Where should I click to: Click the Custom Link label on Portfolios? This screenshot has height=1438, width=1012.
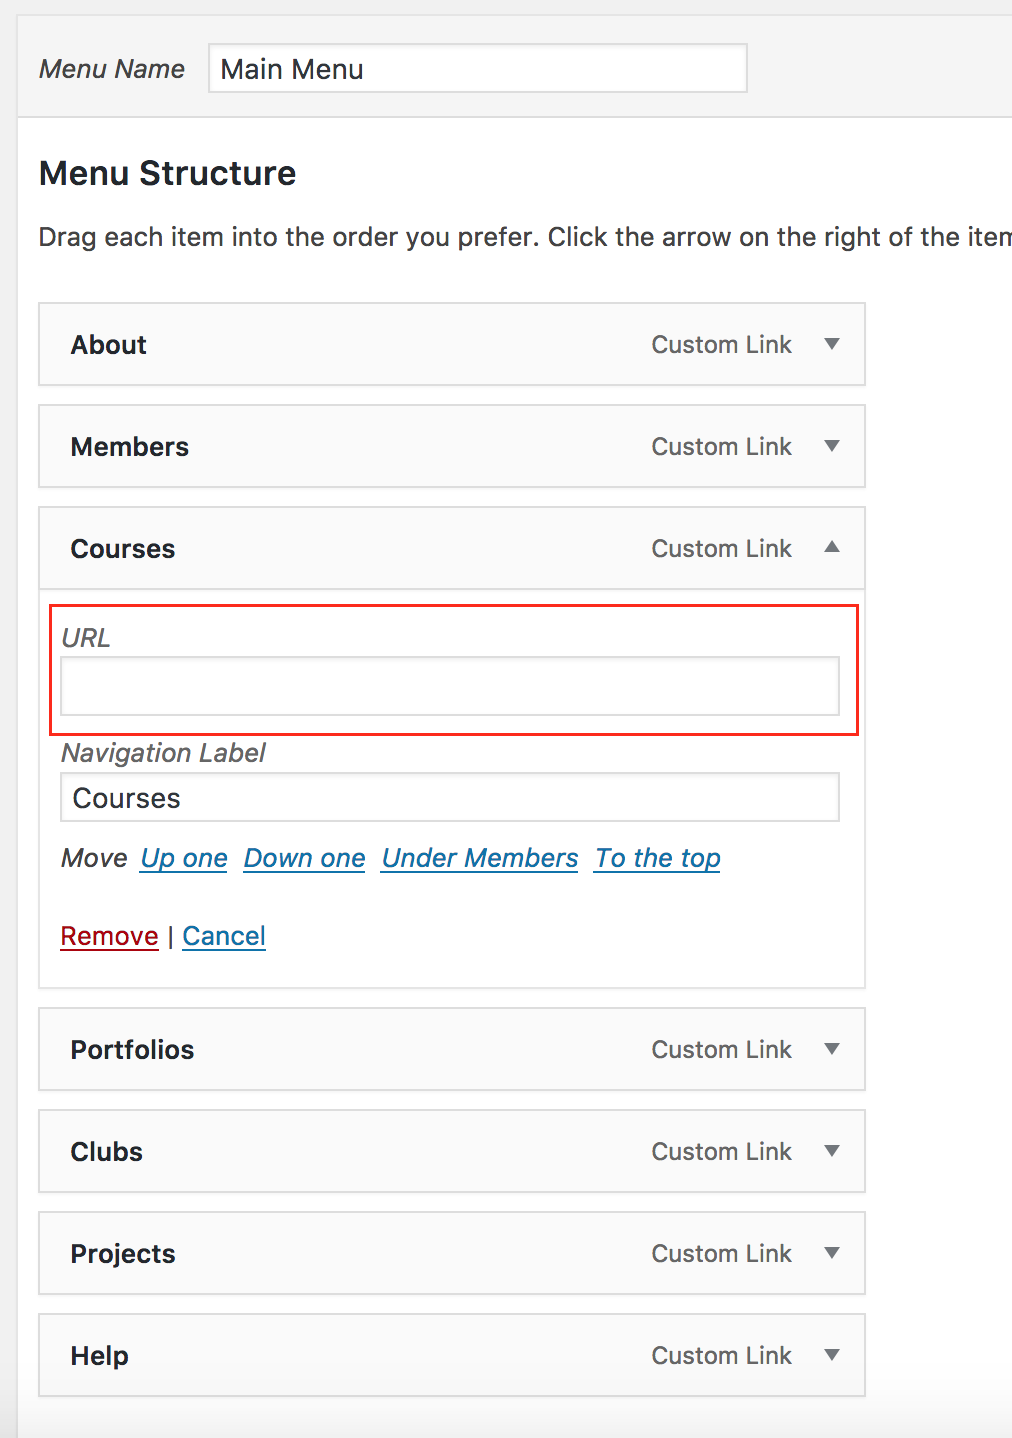[x=721, y=1049]
